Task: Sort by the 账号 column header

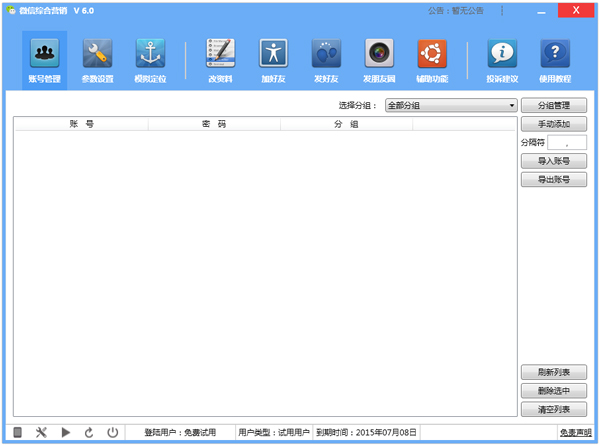Action: tap(81, 124)
